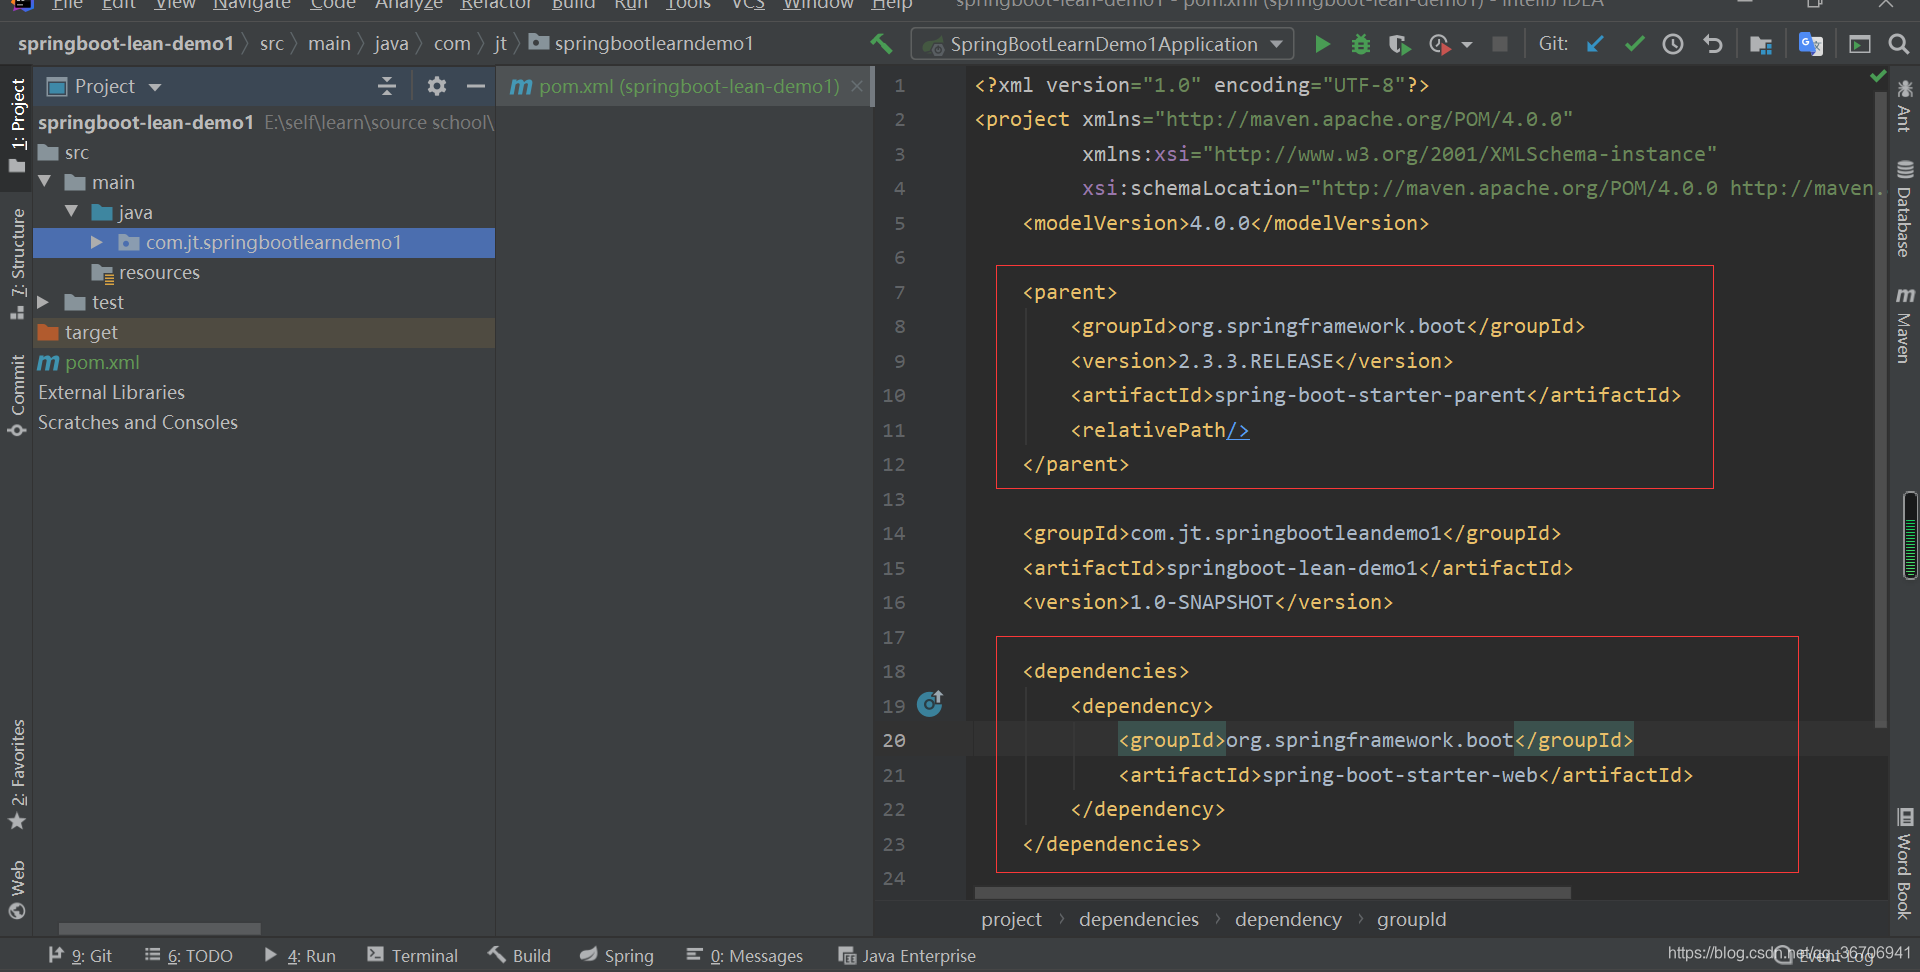The width and height of the screenshot is (1920, 972).
Task: Open Search Everywhere magnifier icon
Action: coord(1898,44)
